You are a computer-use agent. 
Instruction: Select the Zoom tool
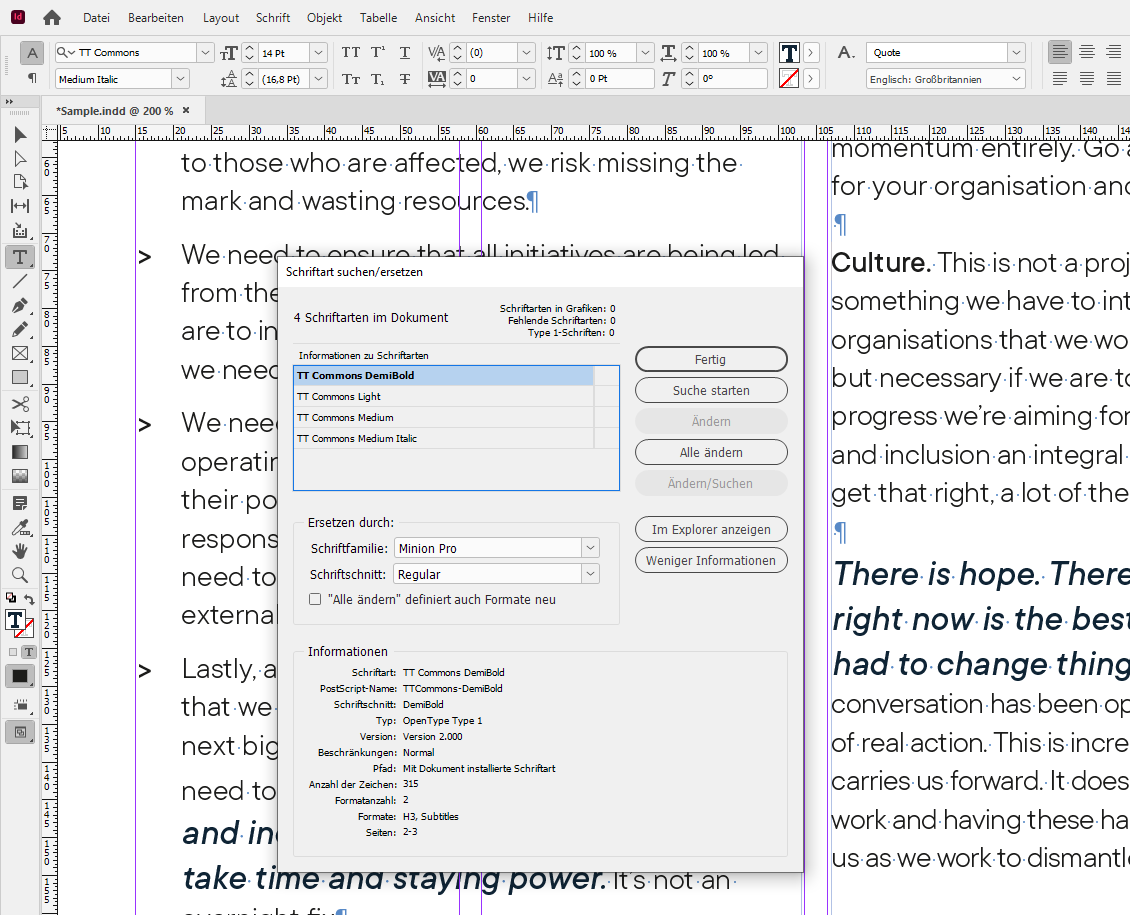pyautogui.click(x=20, y=575)
